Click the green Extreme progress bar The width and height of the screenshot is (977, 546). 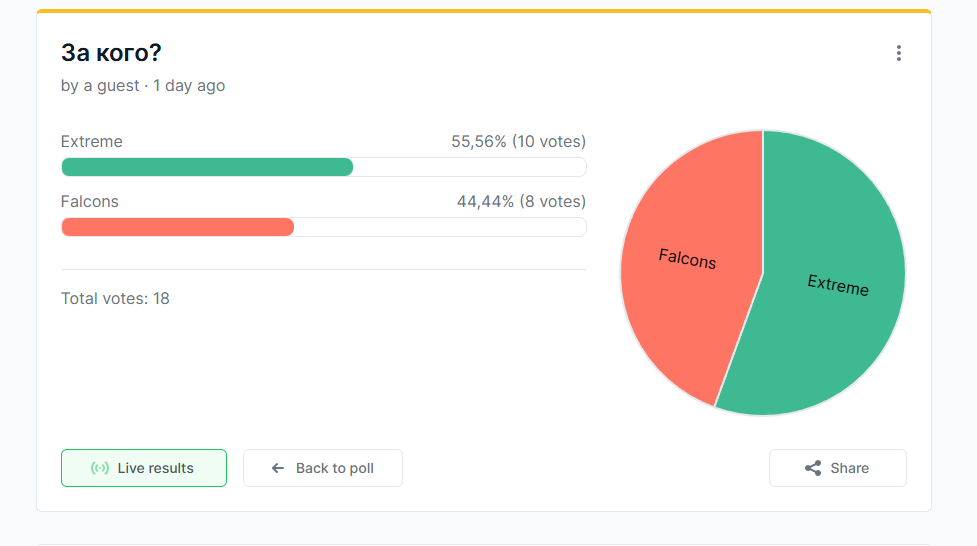(207, 167)
